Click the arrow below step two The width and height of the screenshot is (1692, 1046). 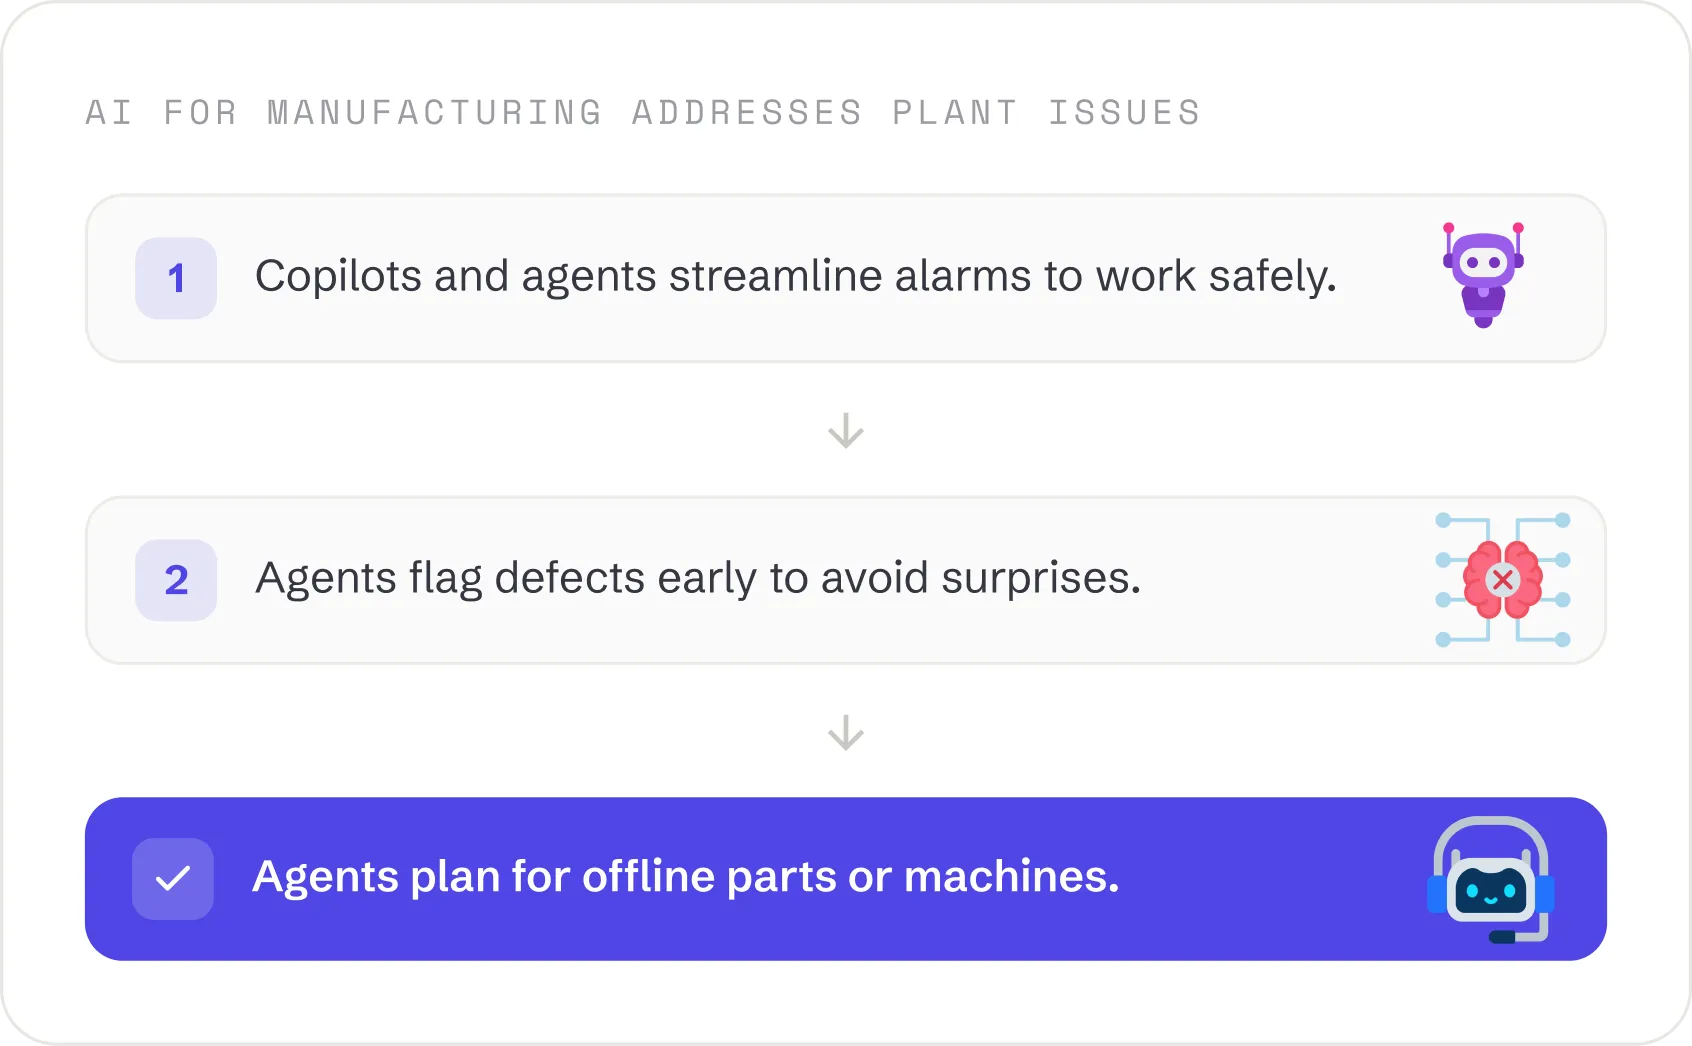tap(846, 732)
